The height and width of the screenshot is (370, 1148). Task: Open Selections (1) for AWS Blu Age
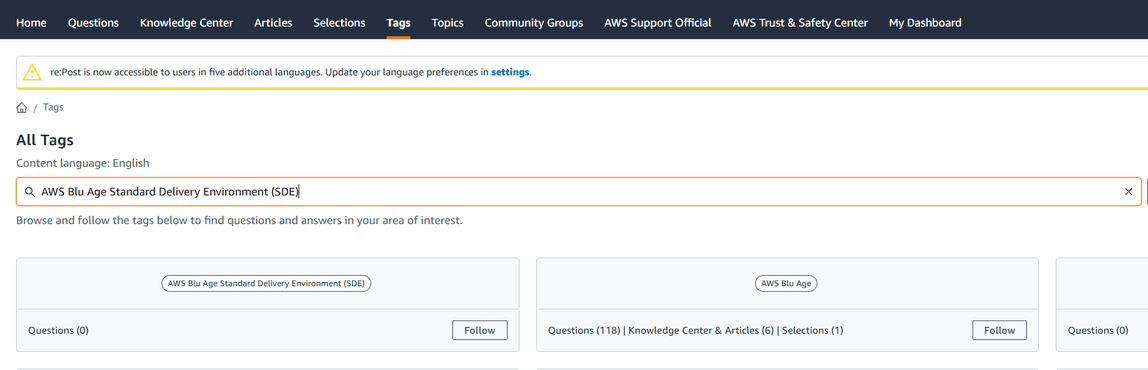click(813, 330)
